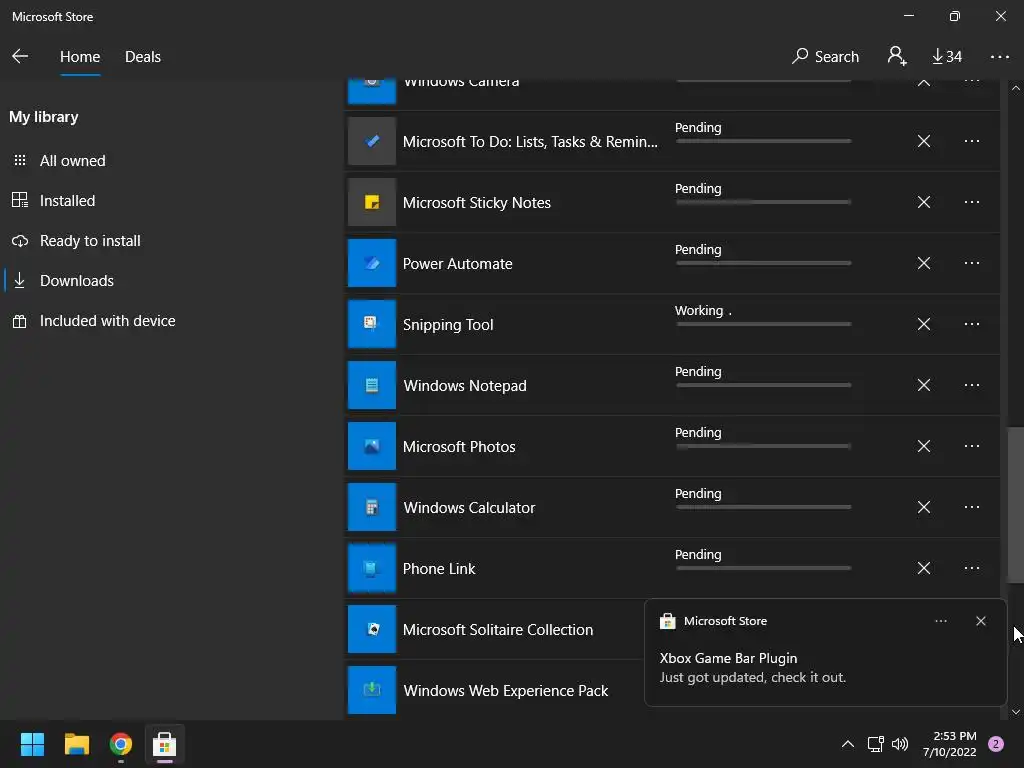Click the user account sign-in icon
Viewport: 1024px width, 768px height.
pos(897,56)
